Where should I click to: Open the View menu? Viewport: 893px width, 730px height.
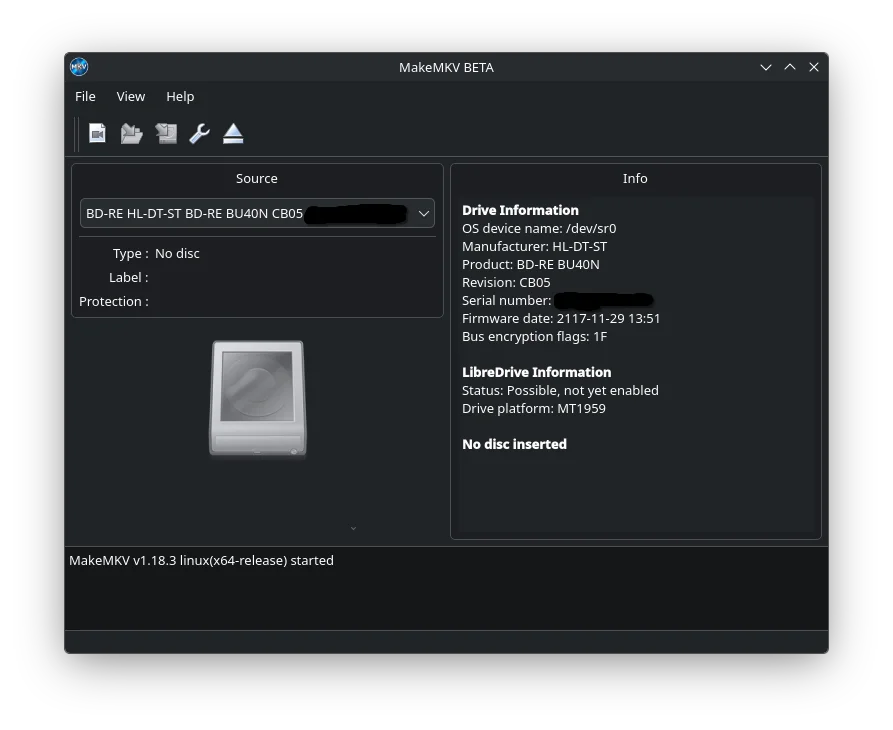(x=131, y=97)
